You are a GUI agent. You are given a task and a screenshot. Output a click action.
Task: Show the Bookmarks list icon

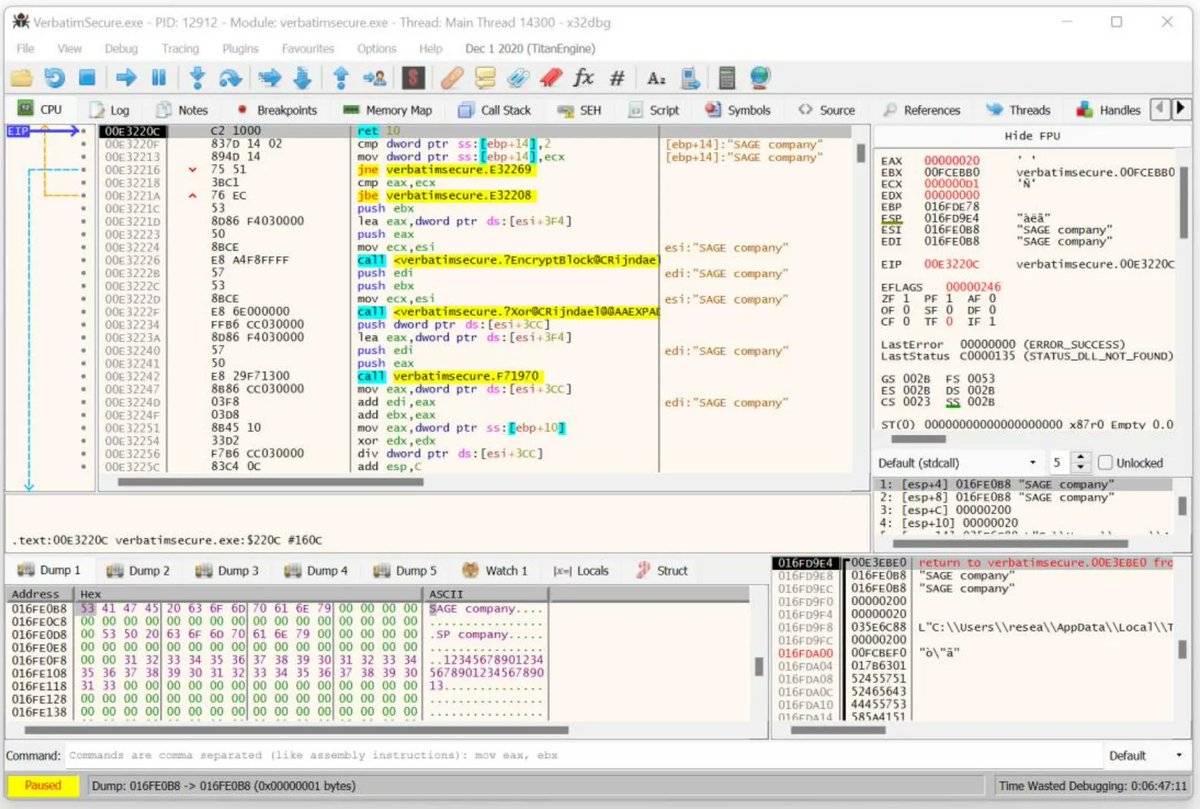(550, 77)
